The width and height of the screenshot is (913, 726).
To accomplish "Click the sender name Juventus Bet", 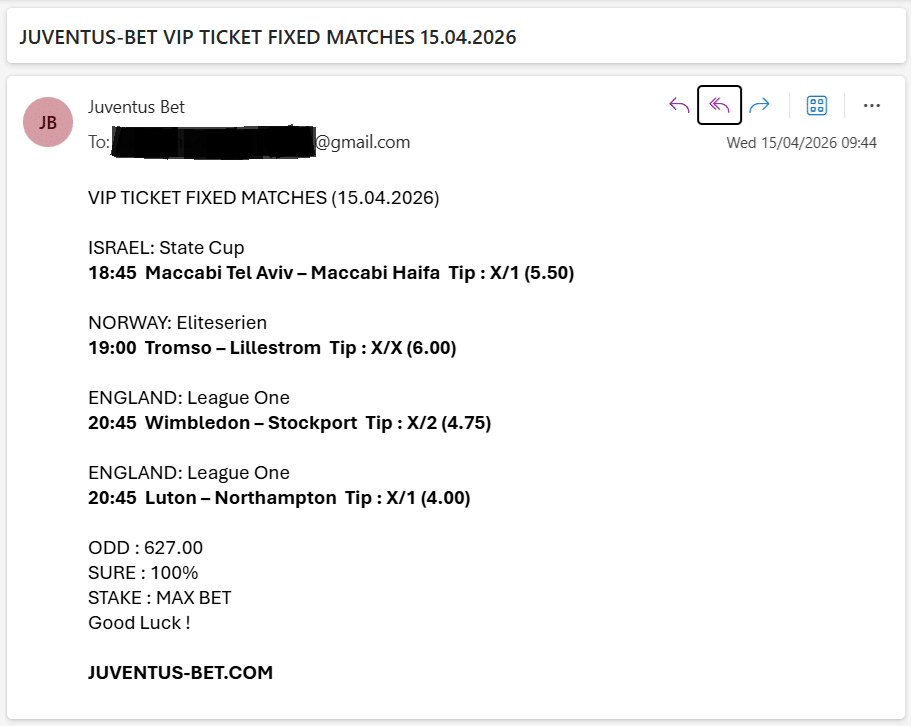I will tap(136, 107).
